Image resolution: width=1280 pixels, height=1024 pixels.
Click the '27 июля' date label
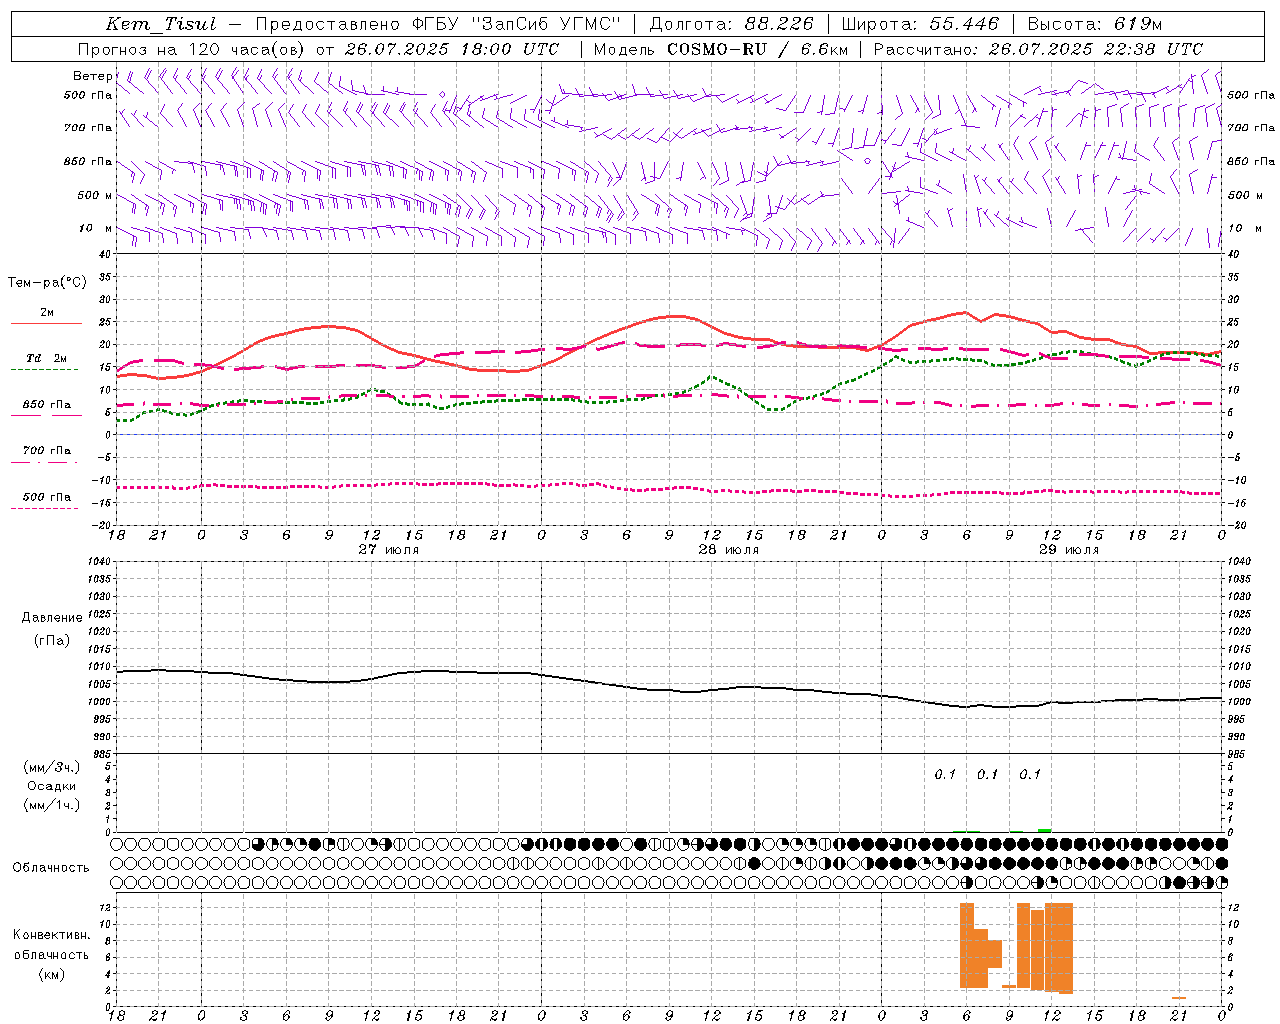click(x=389, y=549)
